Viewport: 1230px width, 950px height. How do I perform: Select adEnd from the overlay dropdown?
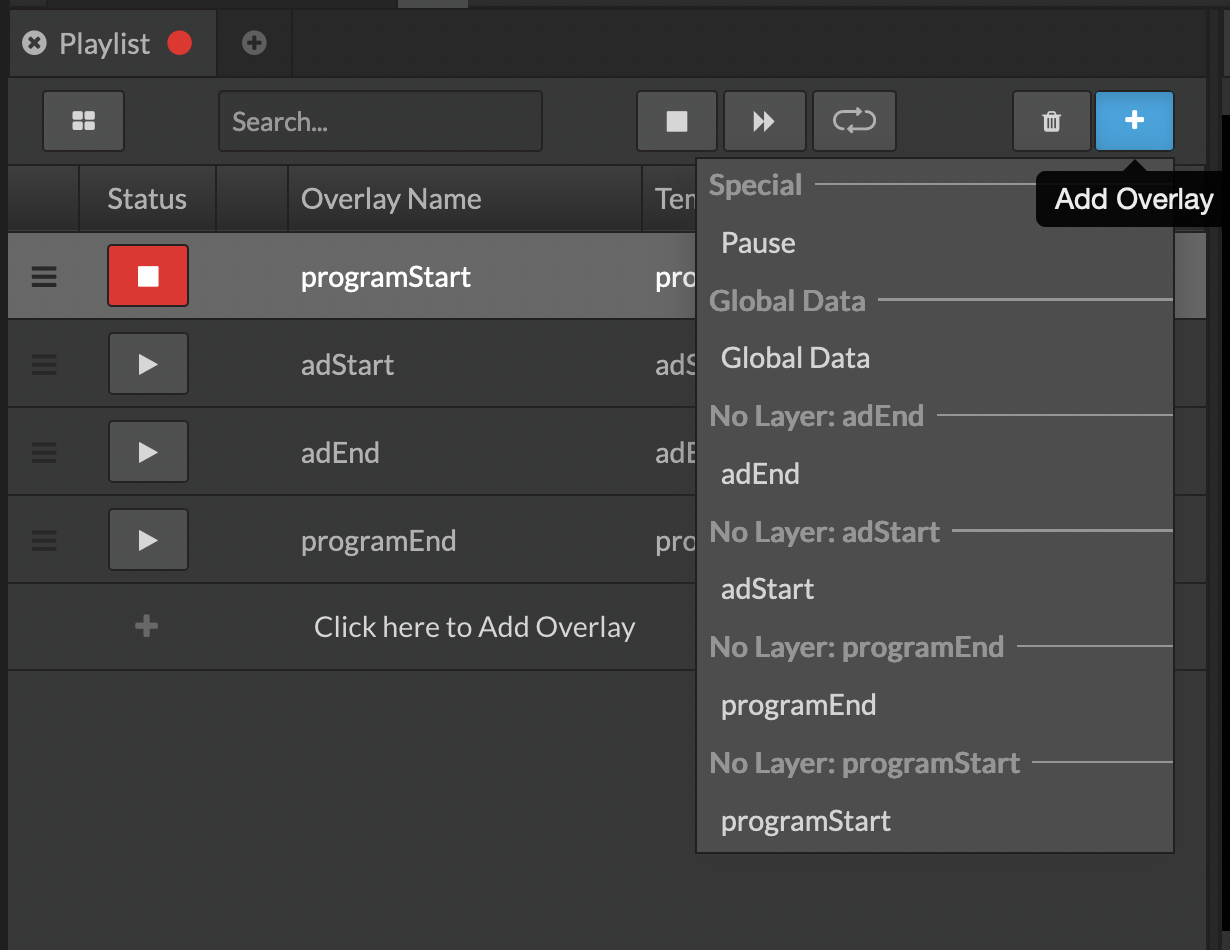pyautogui.click(x=760, y=474)
